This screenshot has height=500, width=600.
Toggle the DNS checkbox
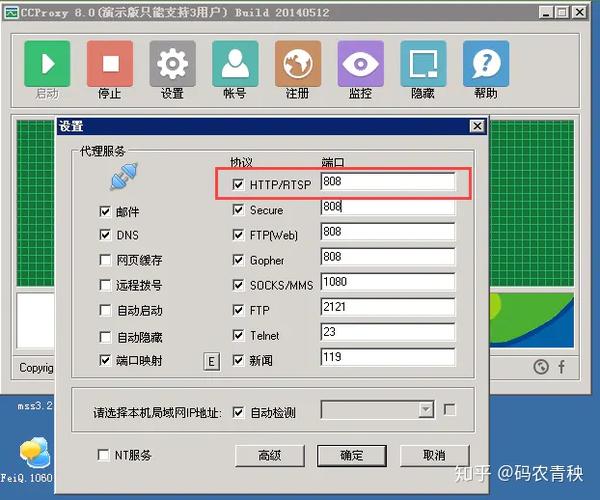pyautogui.click(x=105, y=235)
